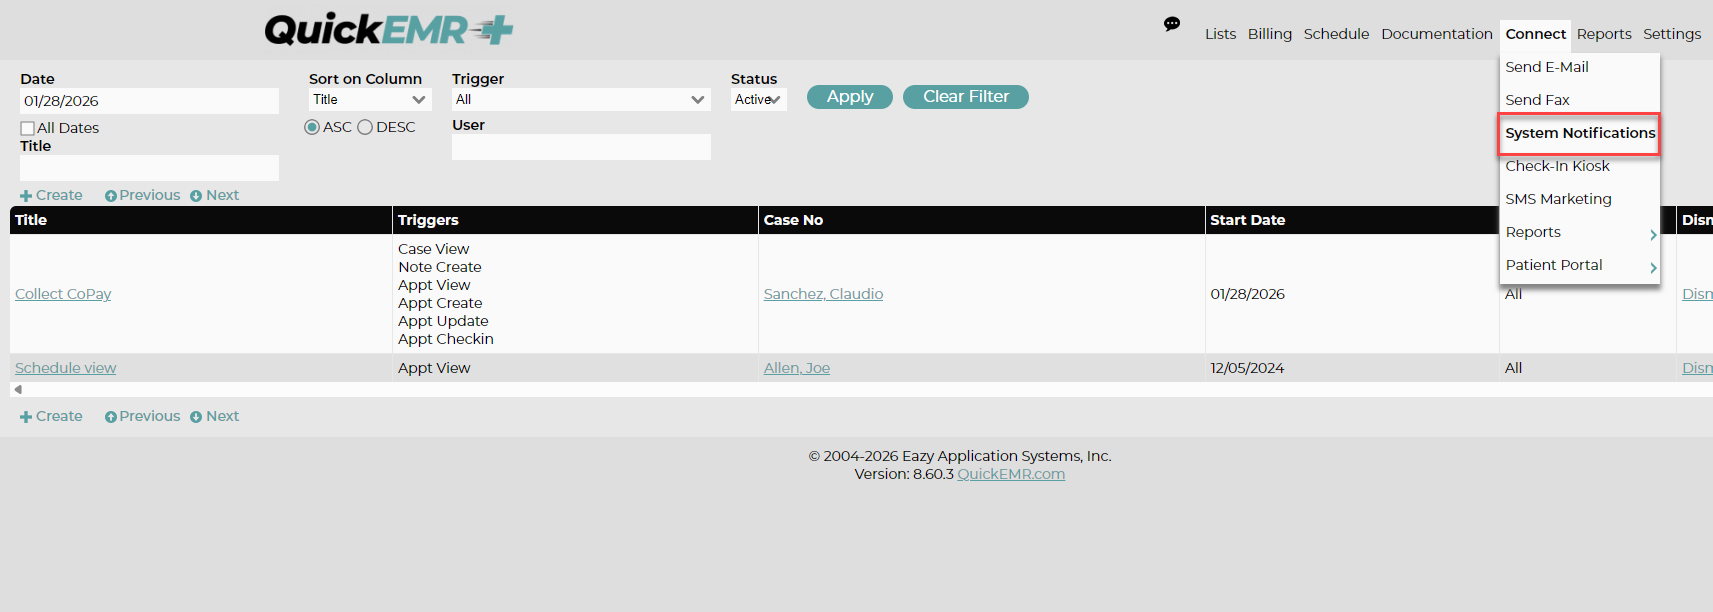The image size is (1713, 612).
Task: Click the top Previous arrow icon
Action: [x=111, y=196]
